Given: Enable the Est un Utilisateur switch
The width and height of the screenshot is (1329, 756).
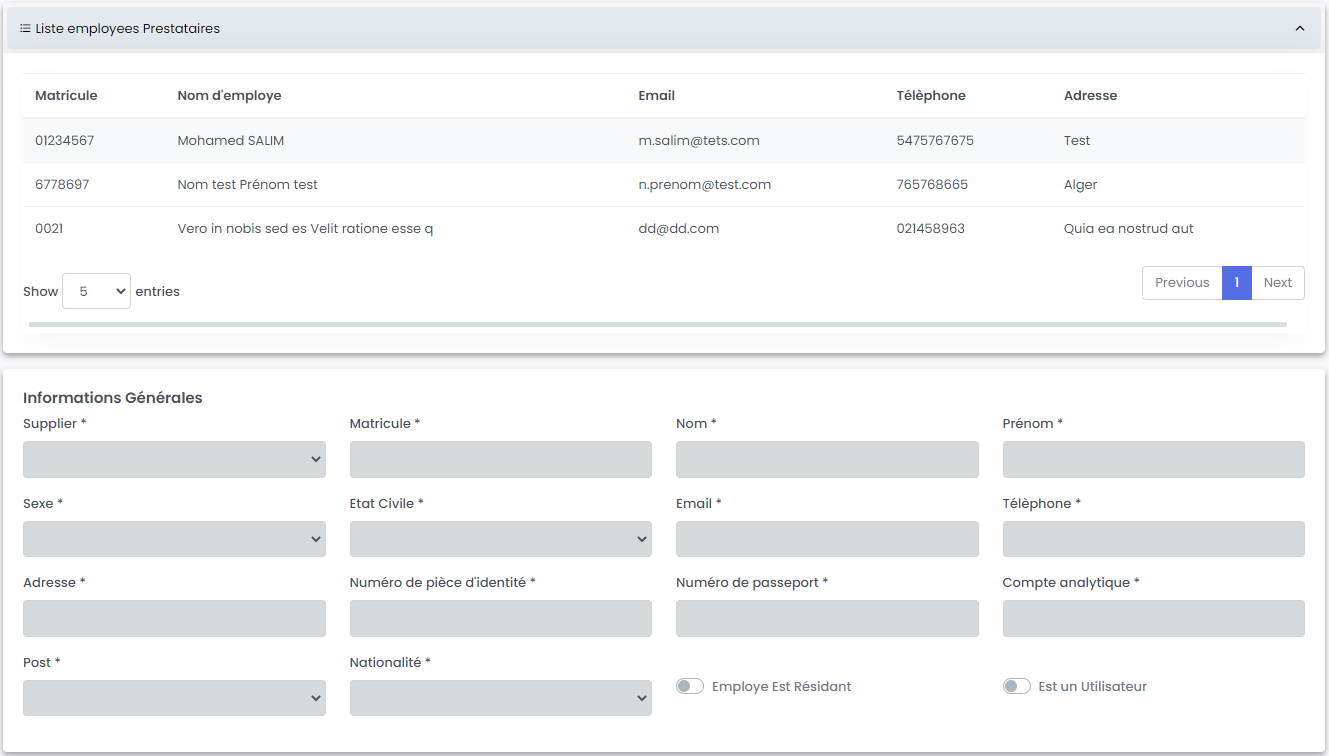Looking at the screenshot, I should pyautogui.click(x=1016, y=686).
